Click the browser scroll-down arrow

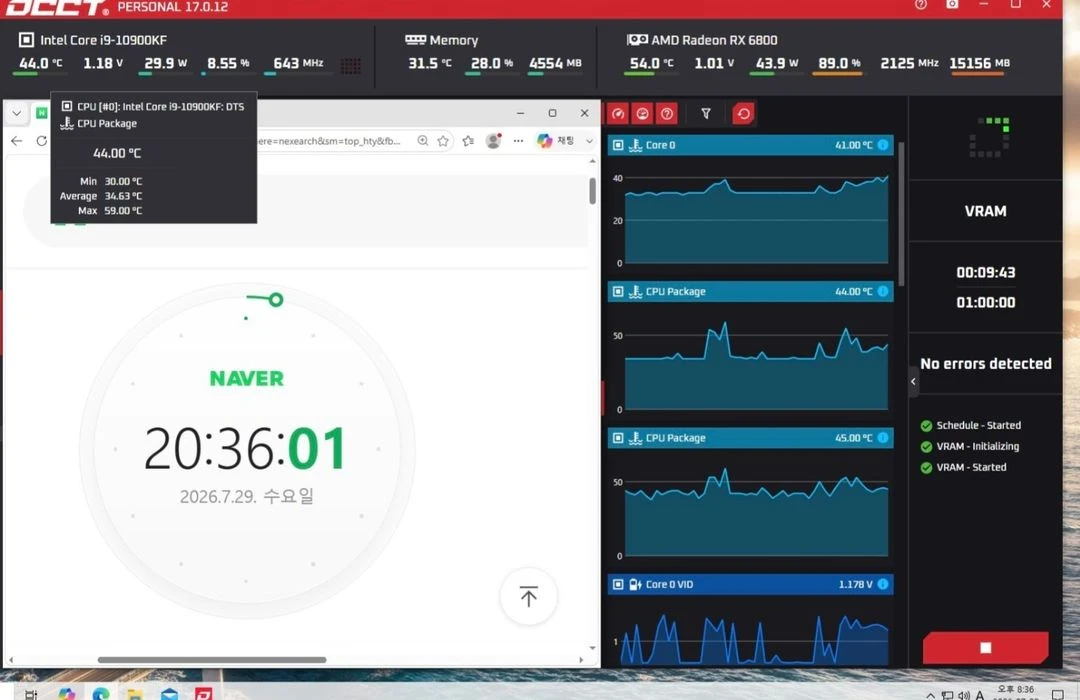(592, 648)
